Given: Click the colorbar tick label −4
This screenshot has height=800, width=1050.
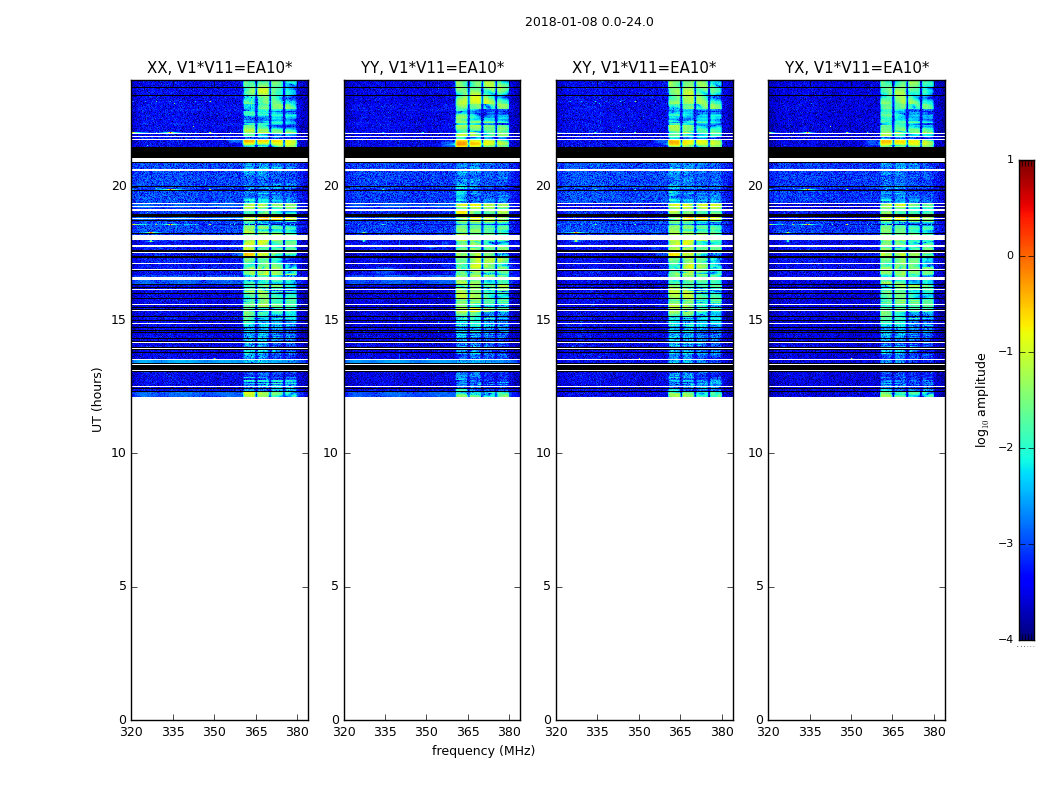Looking at the screenshot, I should point(1006,640).
